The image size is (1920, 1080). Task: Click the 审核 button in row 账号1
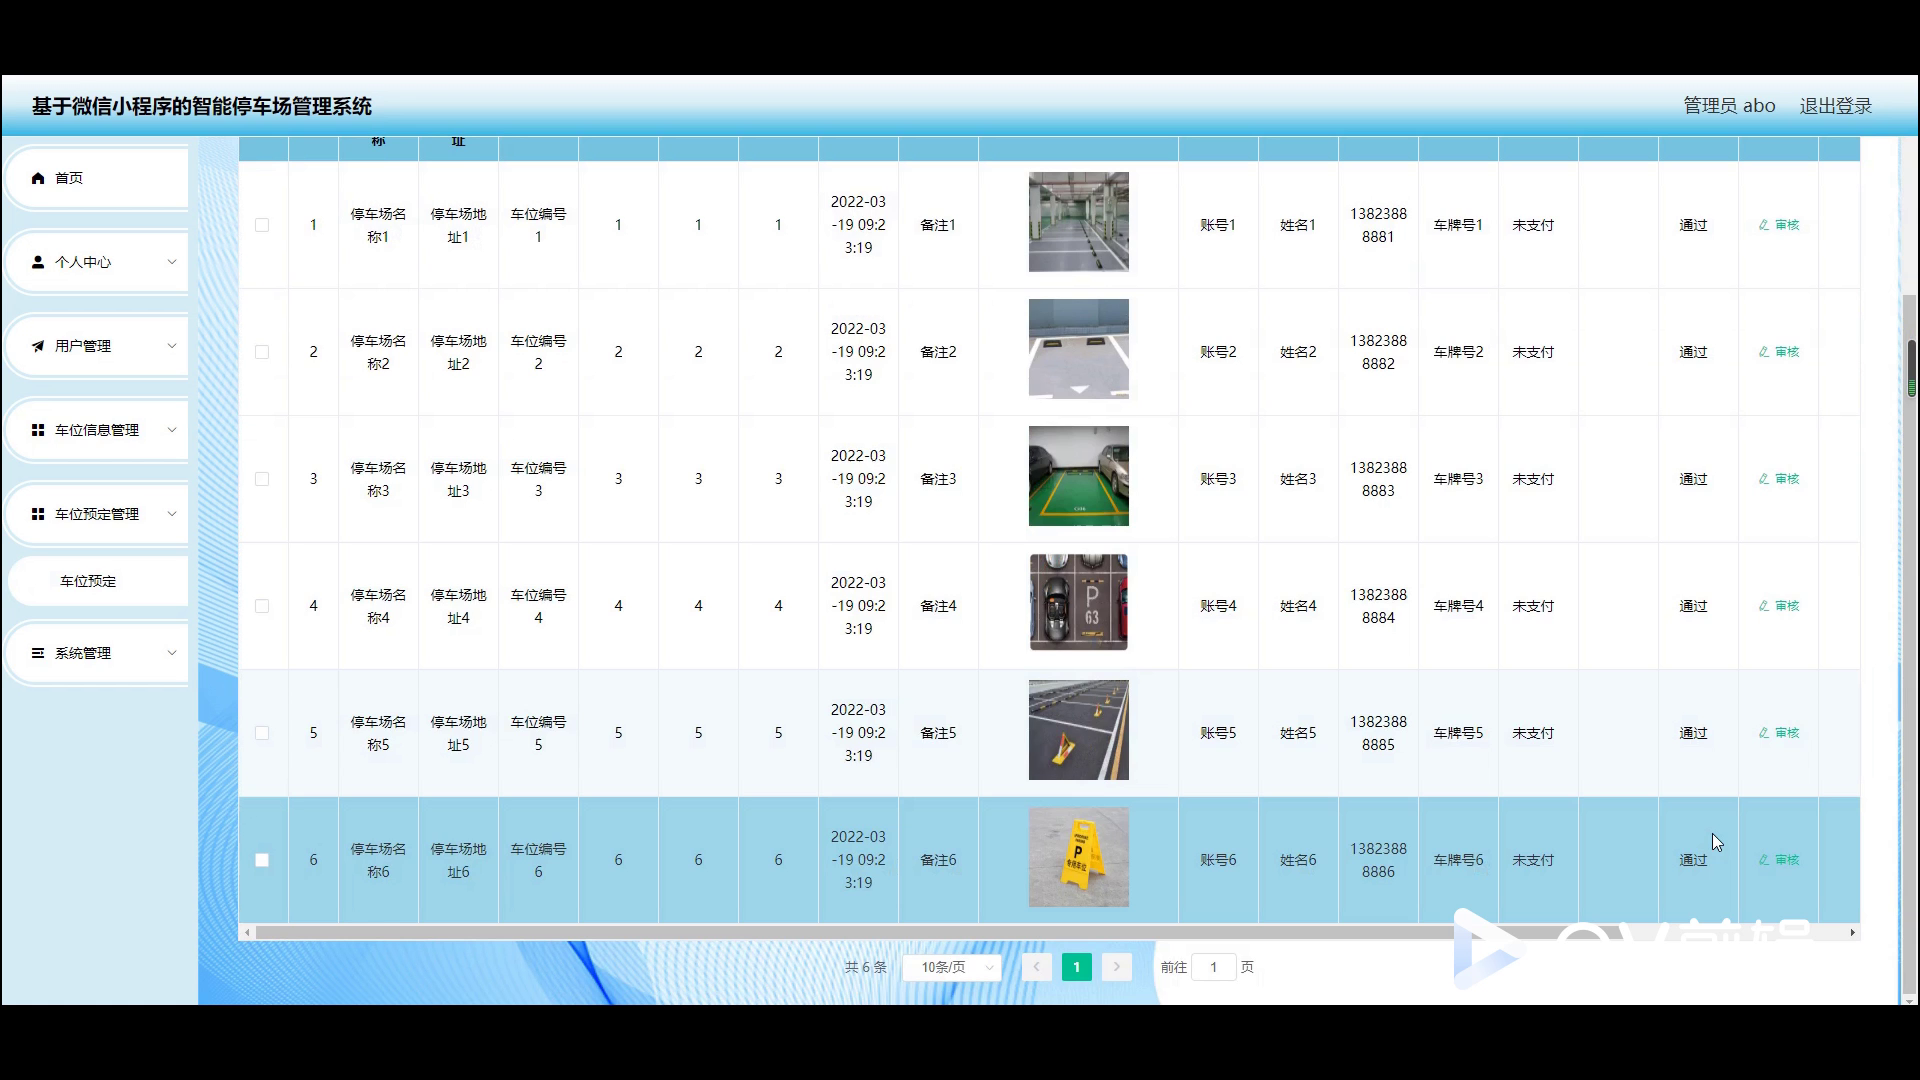1779,225
